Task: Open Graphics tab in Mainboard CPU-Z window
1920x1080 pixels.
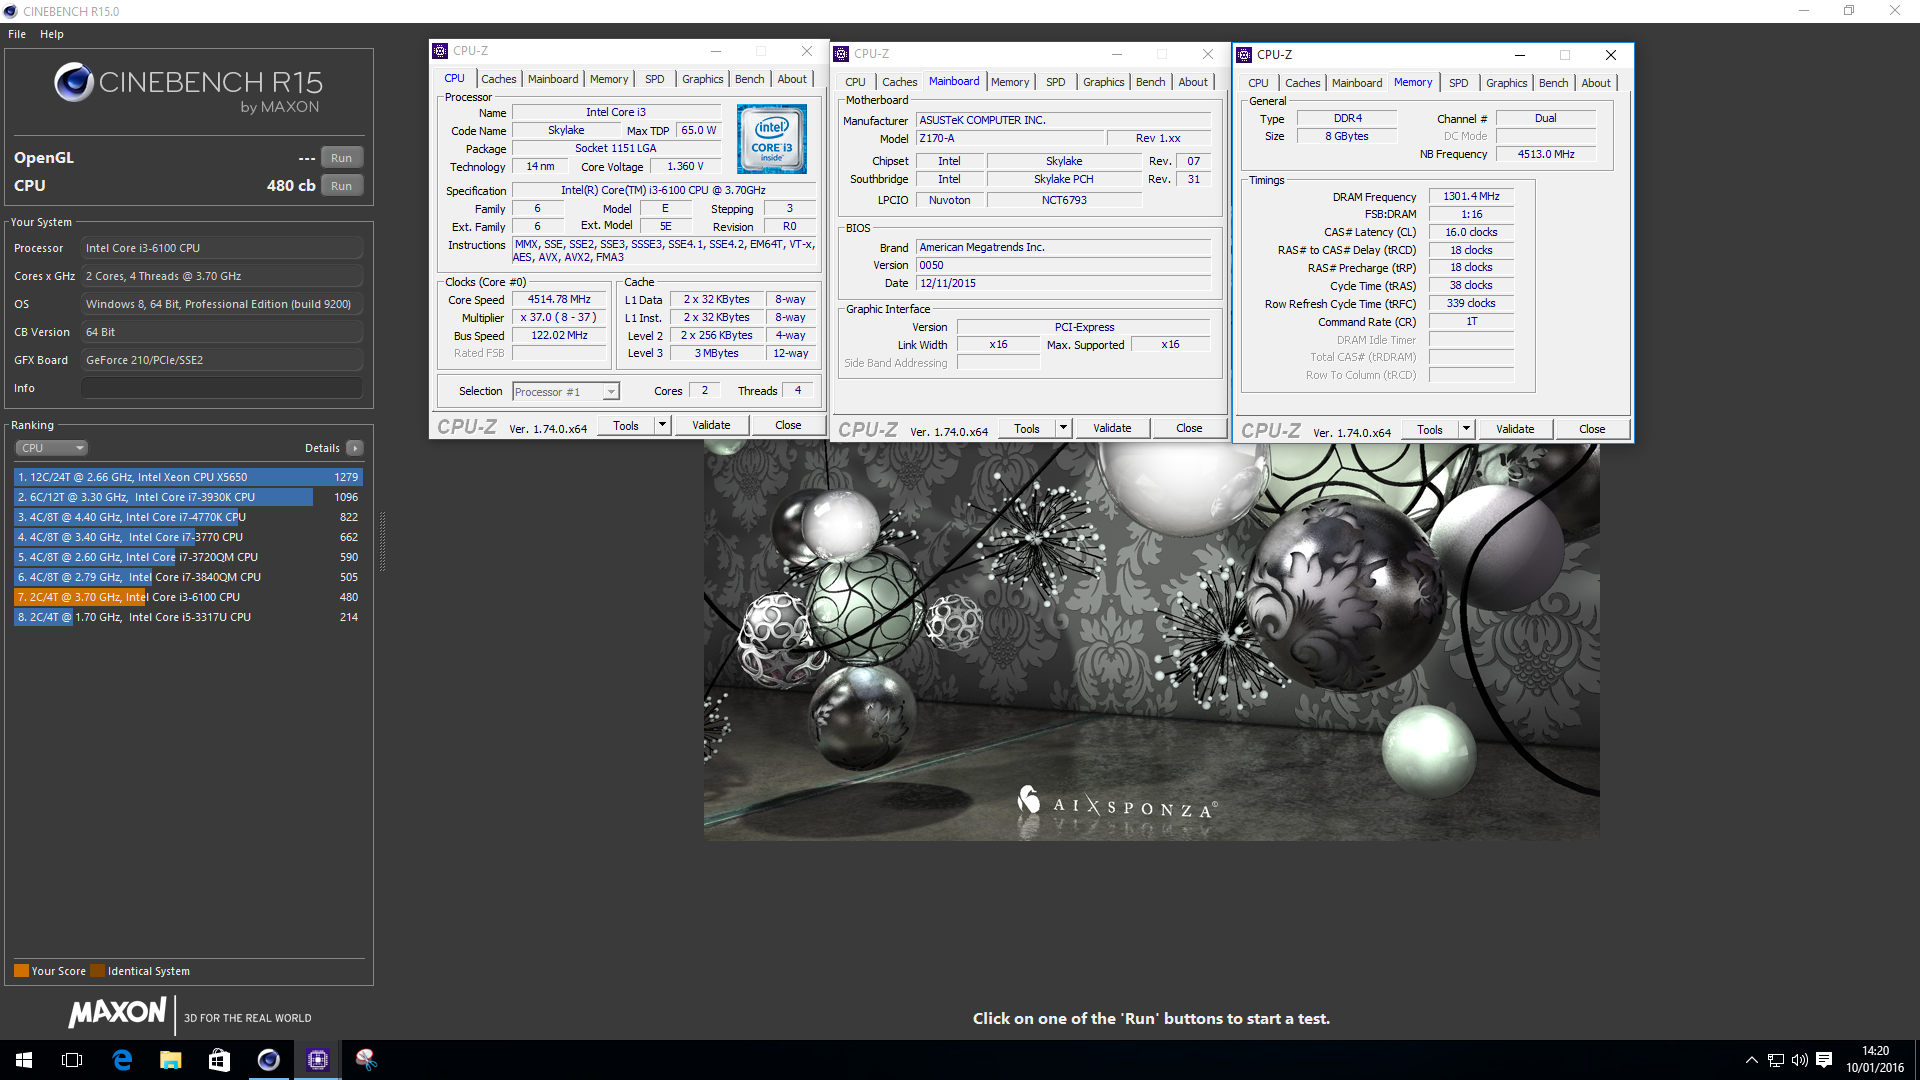Action: [1103, 82]
